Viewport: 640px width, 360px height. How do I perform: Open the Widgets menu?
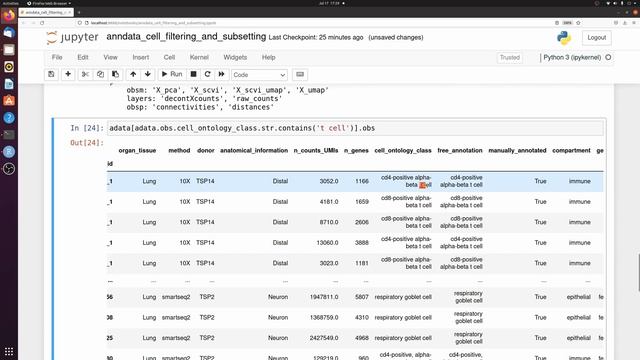click(235, 58)
